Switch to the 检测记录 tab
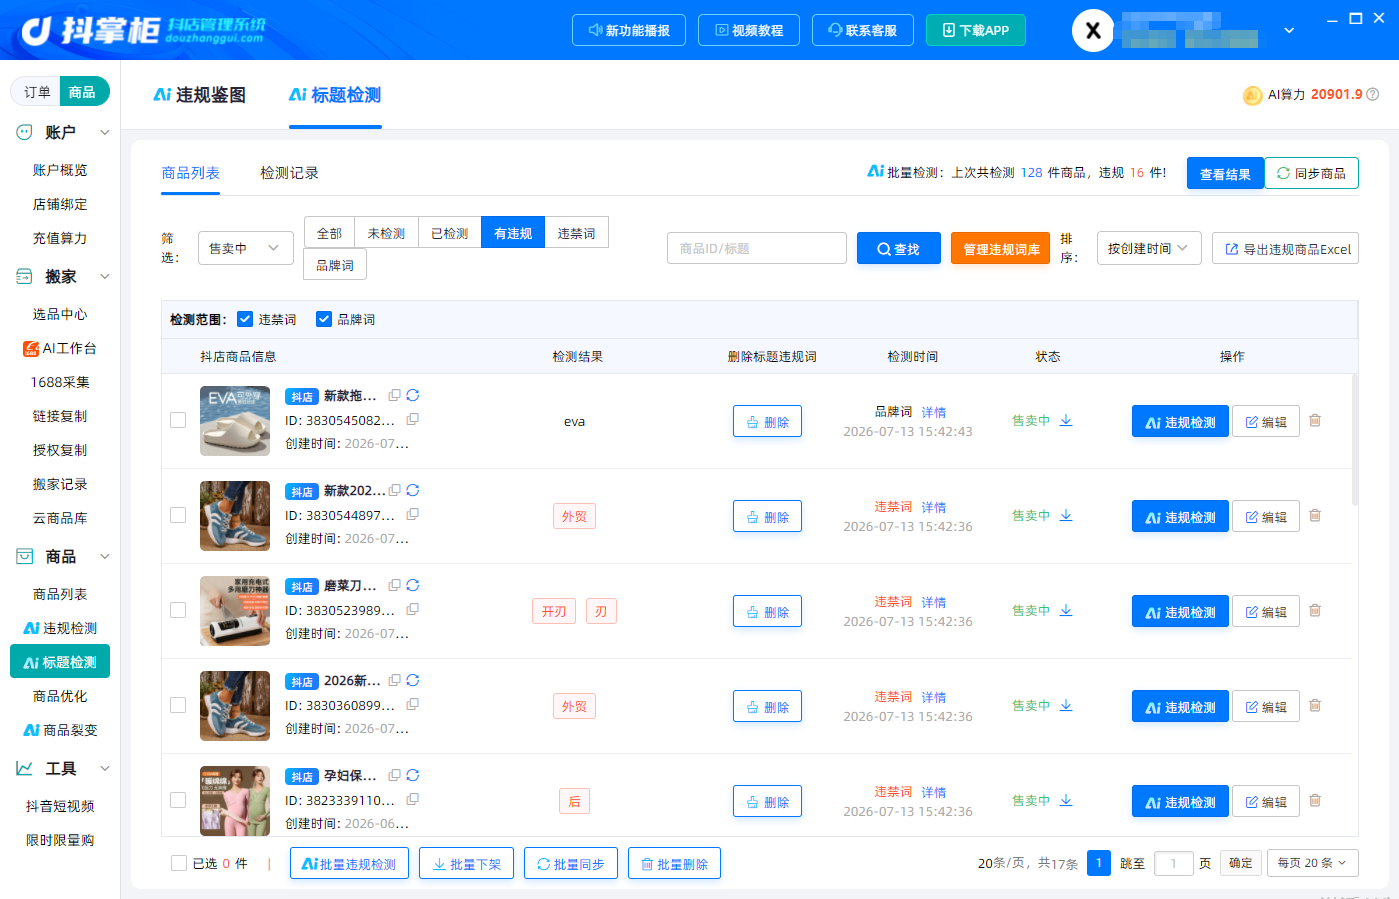The height and width of the screenshot is (899, 1399). [289, 173]
